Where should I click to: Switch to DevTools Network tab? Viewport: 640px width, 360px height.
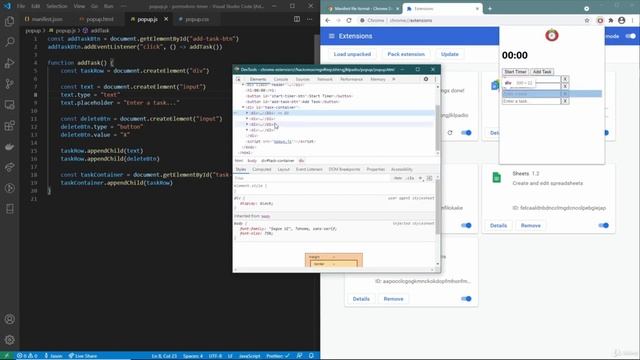point(325,79)
